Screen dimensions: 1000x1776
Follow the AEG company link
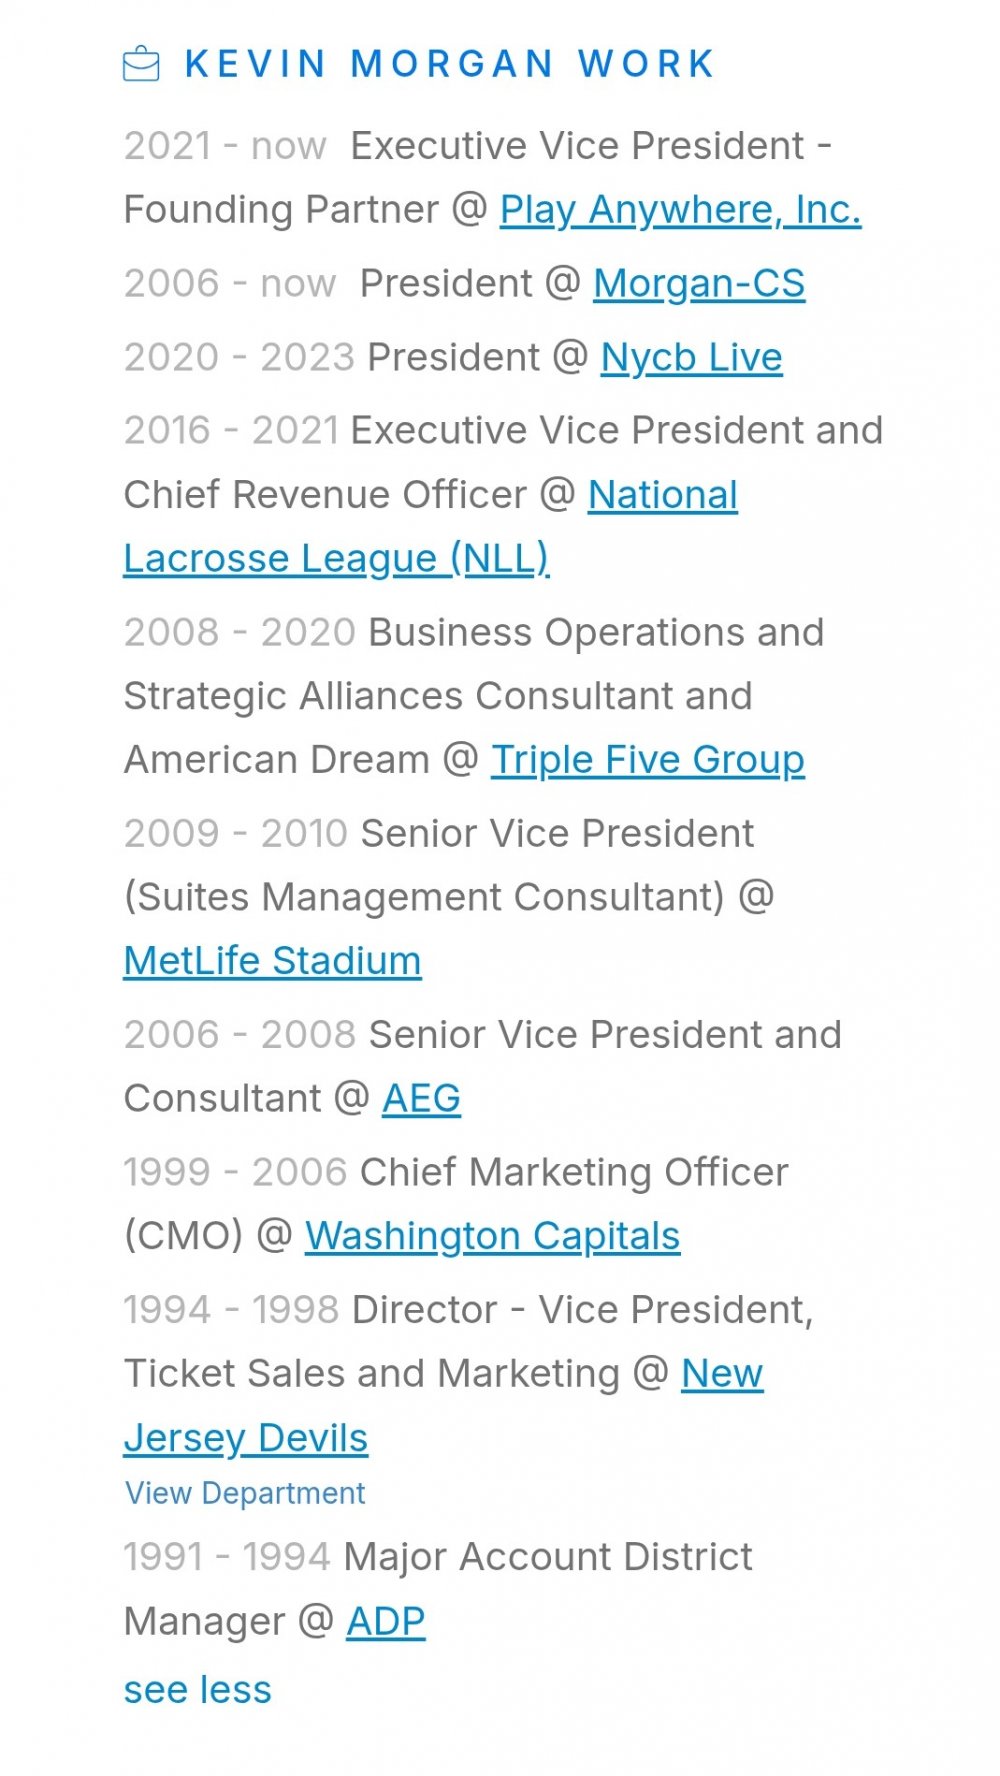point(421,1098)
